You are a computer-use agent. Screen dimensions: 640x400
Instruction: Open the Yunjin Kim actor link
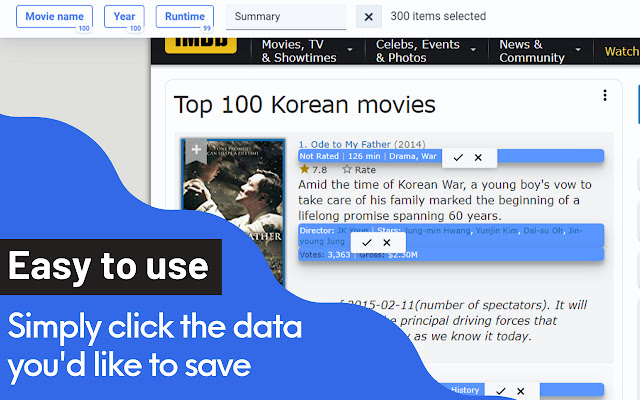[x=497, y=231]
